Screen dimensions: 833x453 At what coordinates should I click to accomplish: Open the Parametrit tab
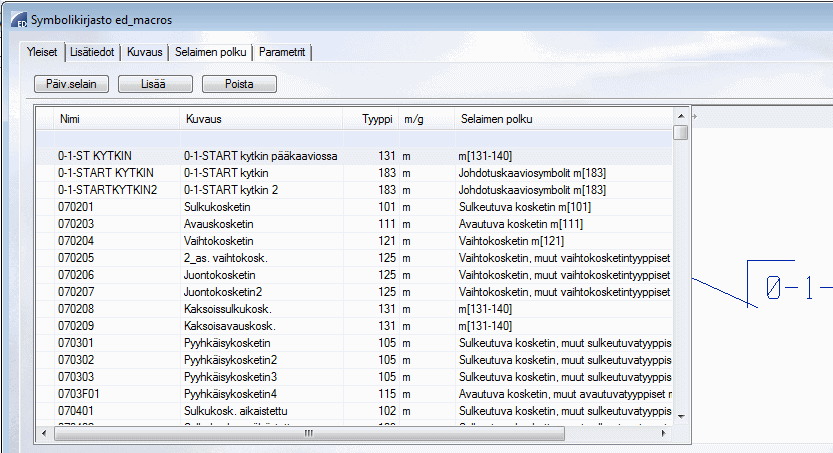tap(284, 52)
